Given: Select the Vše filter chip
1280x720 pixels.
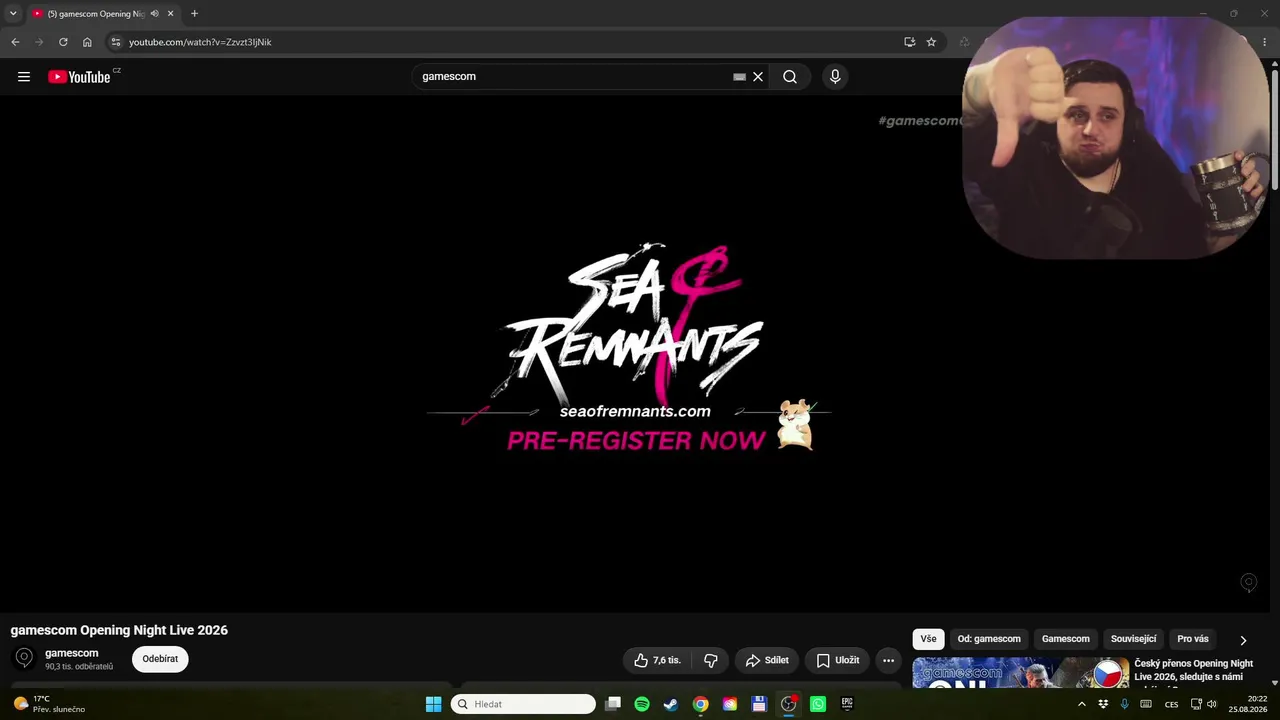Looking at the screenshot, I should pyautogui.click(x=928, y=639).
